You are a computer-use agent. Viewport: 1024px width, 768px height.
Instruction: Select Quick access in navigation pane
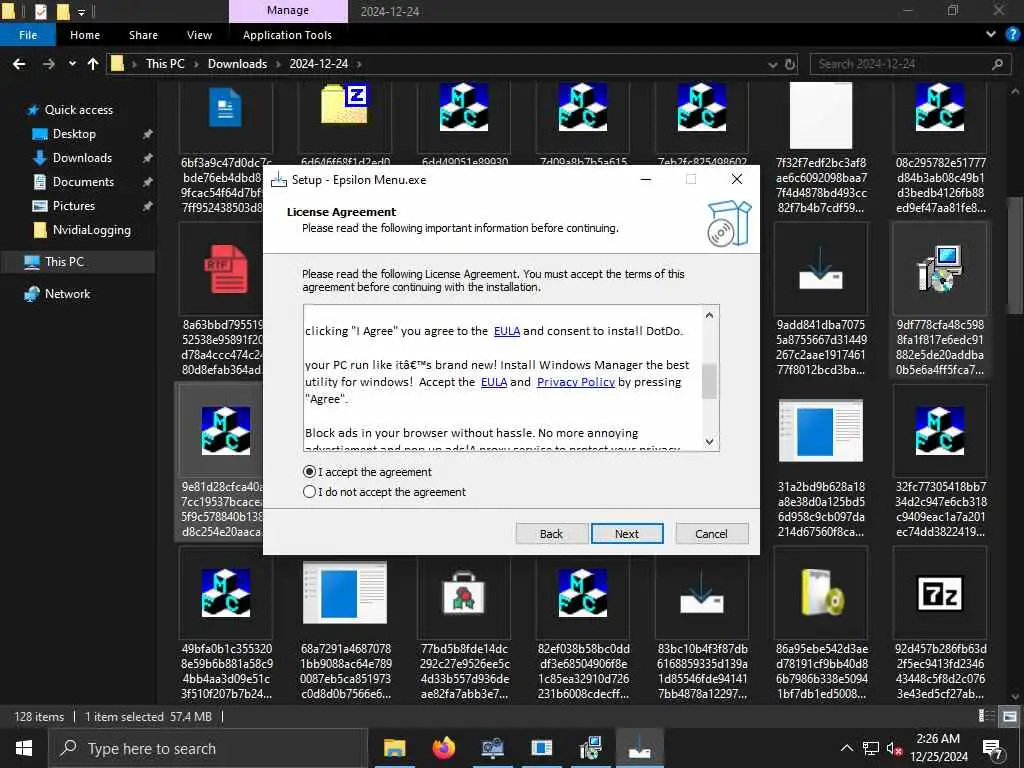(x=78, y=110)
